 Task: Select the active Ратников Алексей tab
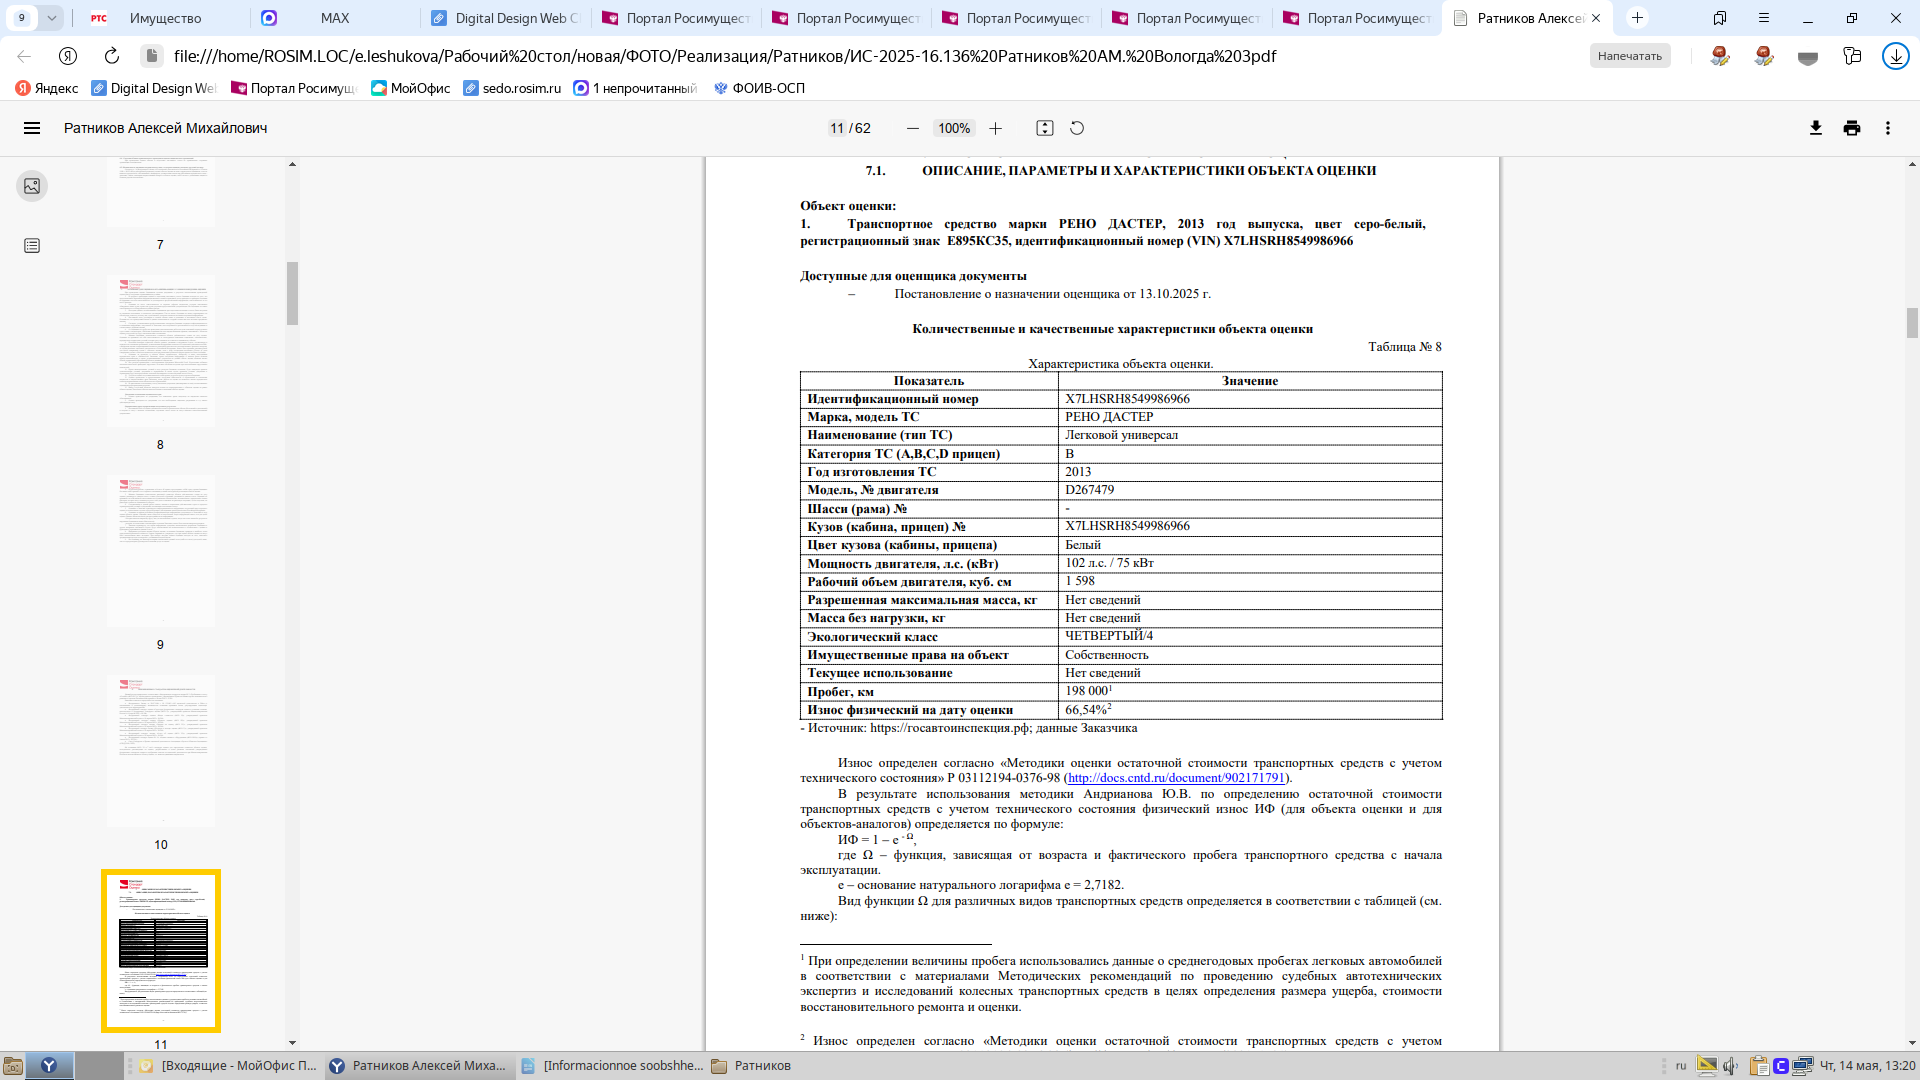pos(1526,18)
